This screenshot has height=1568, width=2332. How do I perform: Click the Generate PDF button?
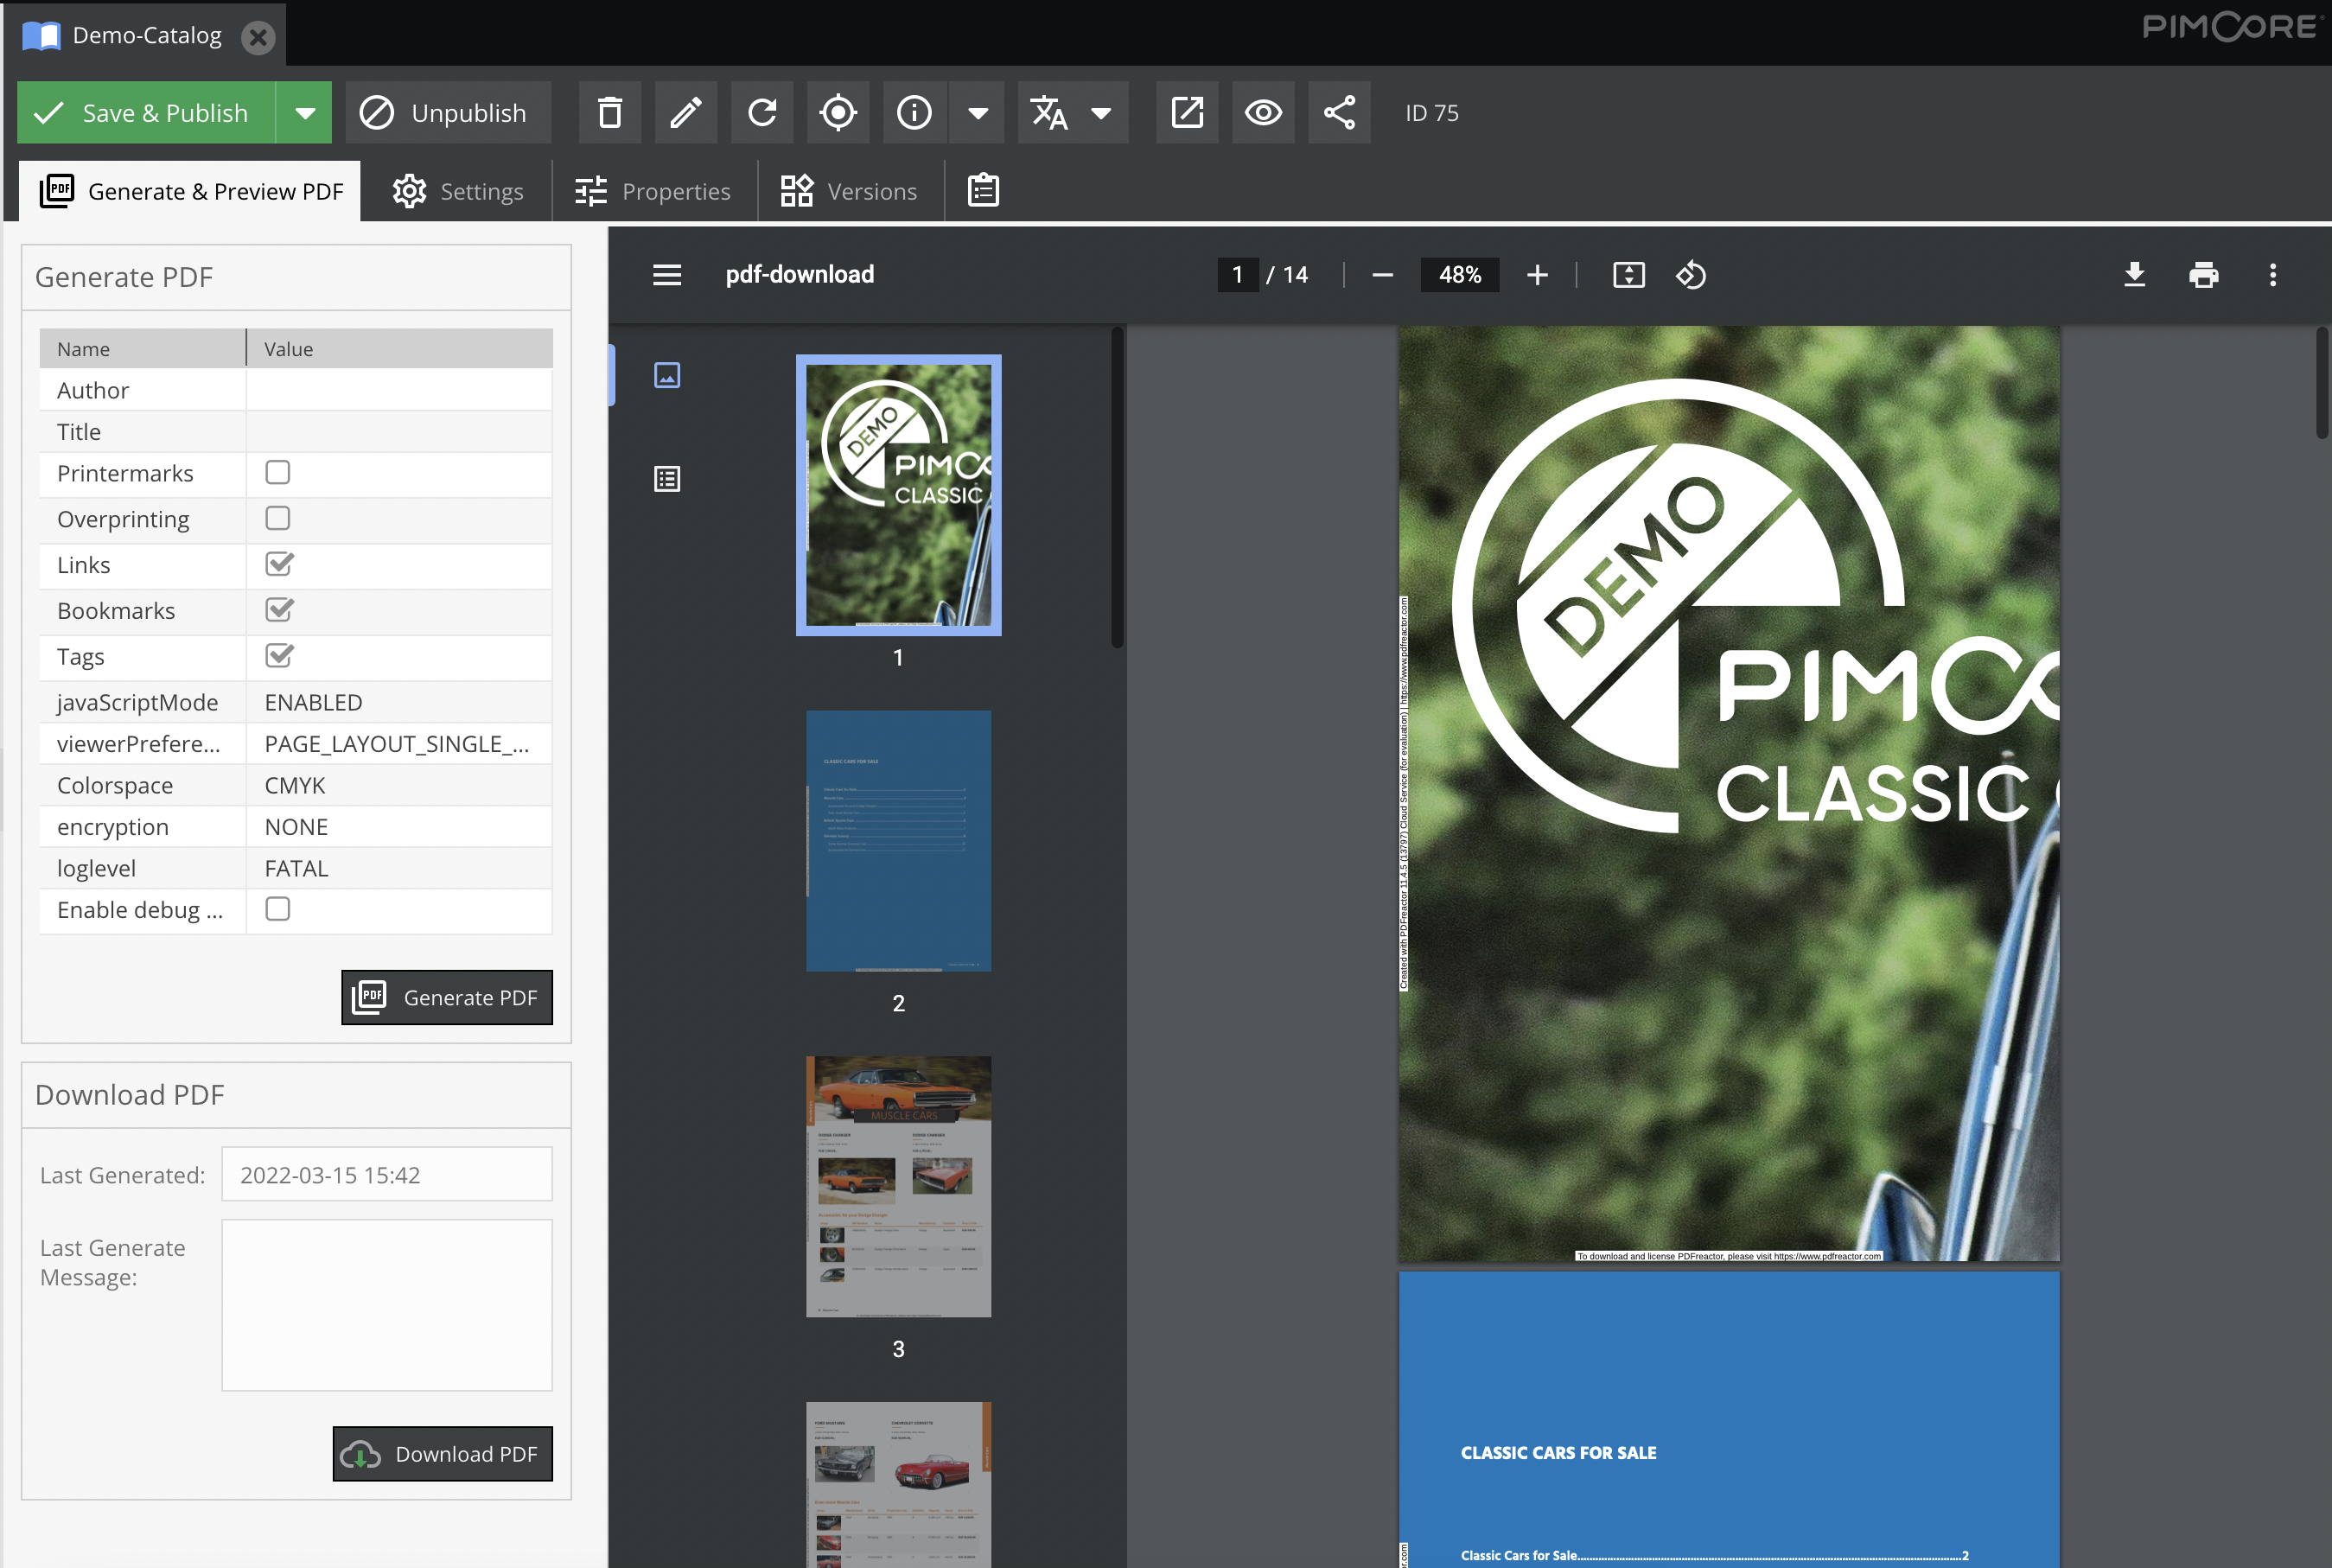[x=447, y=997]
